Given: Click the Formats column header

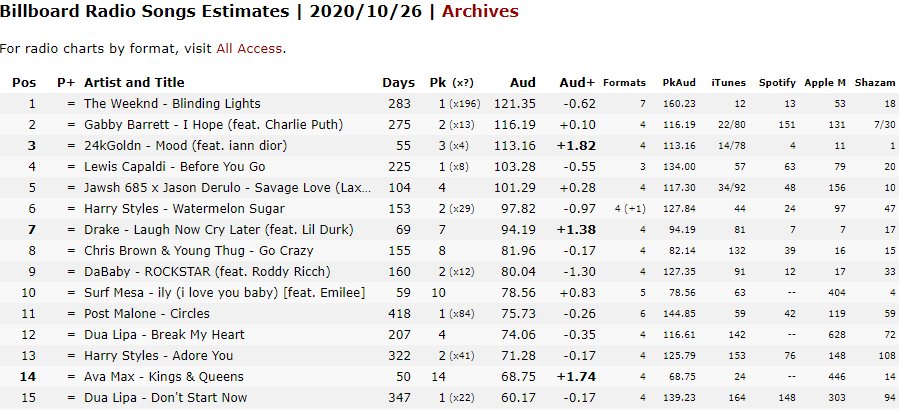Looking at the screenshot, I should 624,83.
